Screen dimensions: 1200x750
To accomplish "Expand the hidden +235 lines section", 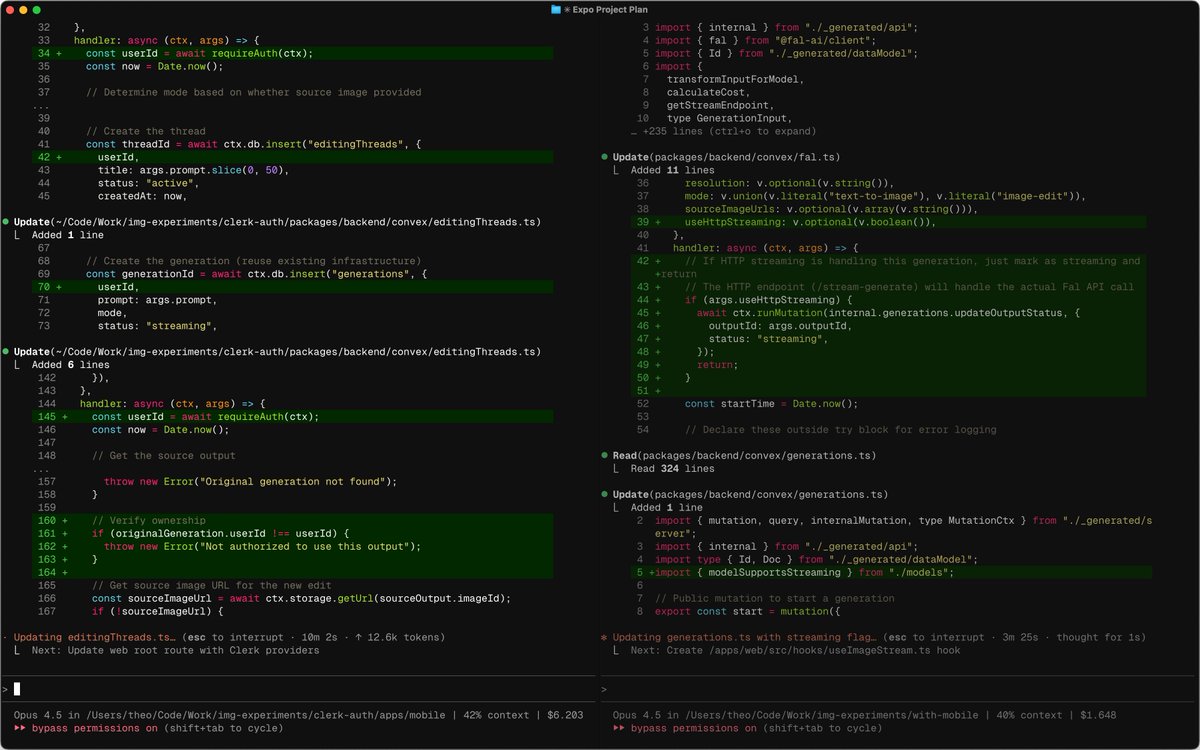I will [723, 131].
